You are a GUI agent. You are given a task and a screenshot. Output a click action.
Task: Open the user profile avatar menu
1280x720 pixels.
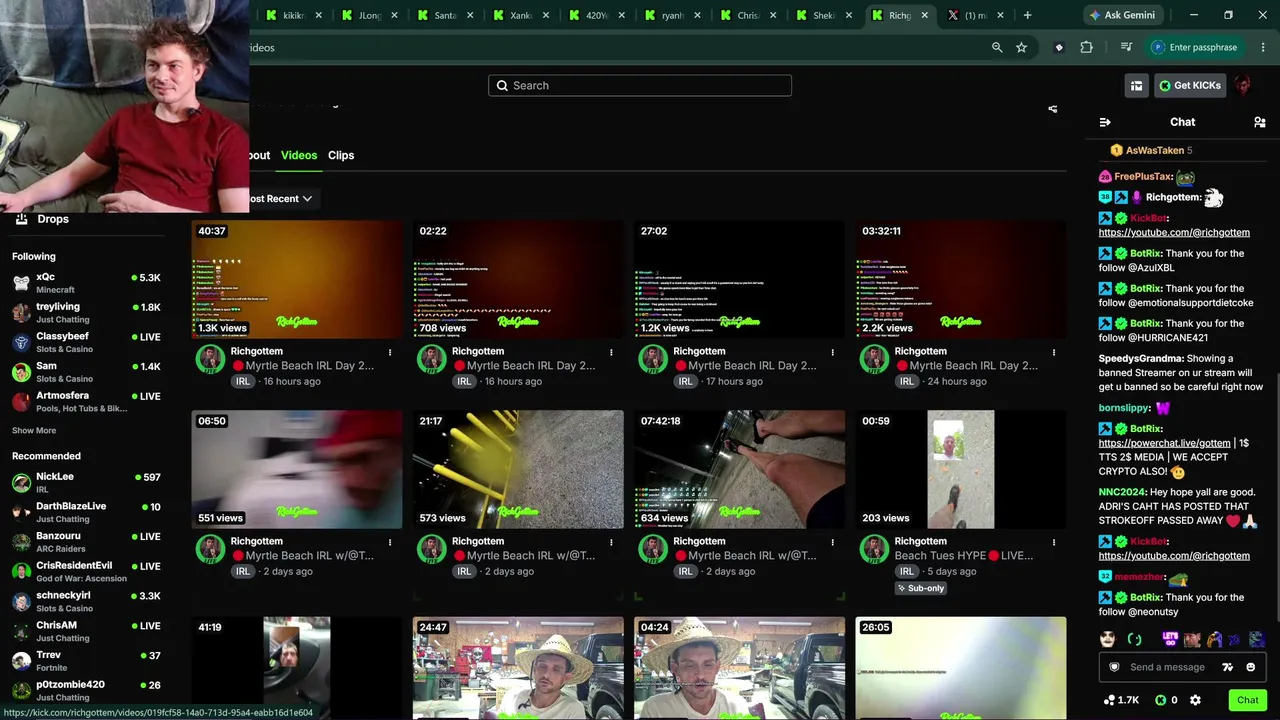click(x=1243, y=86)
